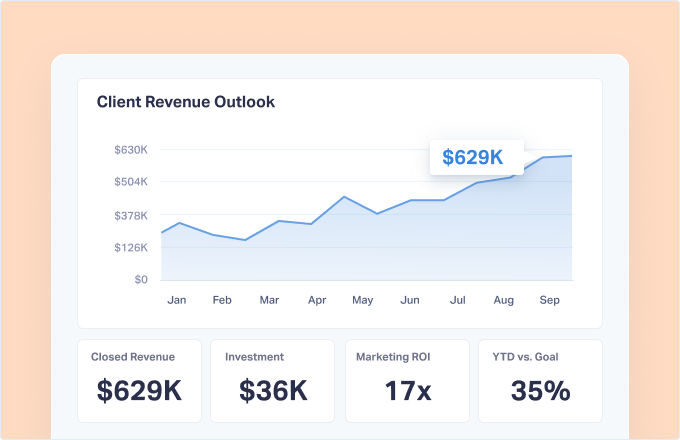This screenshot has width=680, height=440.
Task: Click the Jan month label
Action: [x=177, y=300]
